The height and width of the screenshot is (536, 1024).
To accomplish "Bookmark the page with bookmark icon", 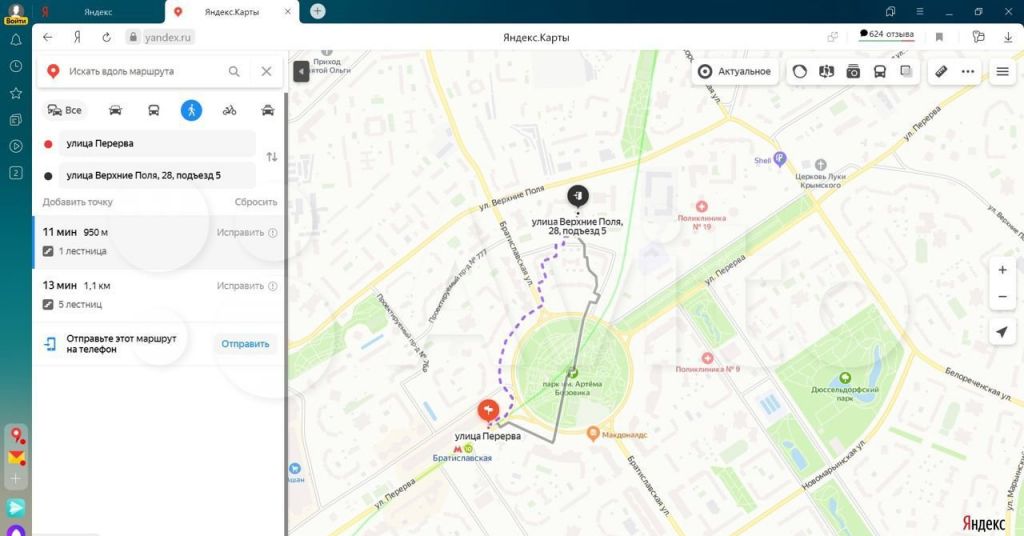I will [x=939, y=37].
